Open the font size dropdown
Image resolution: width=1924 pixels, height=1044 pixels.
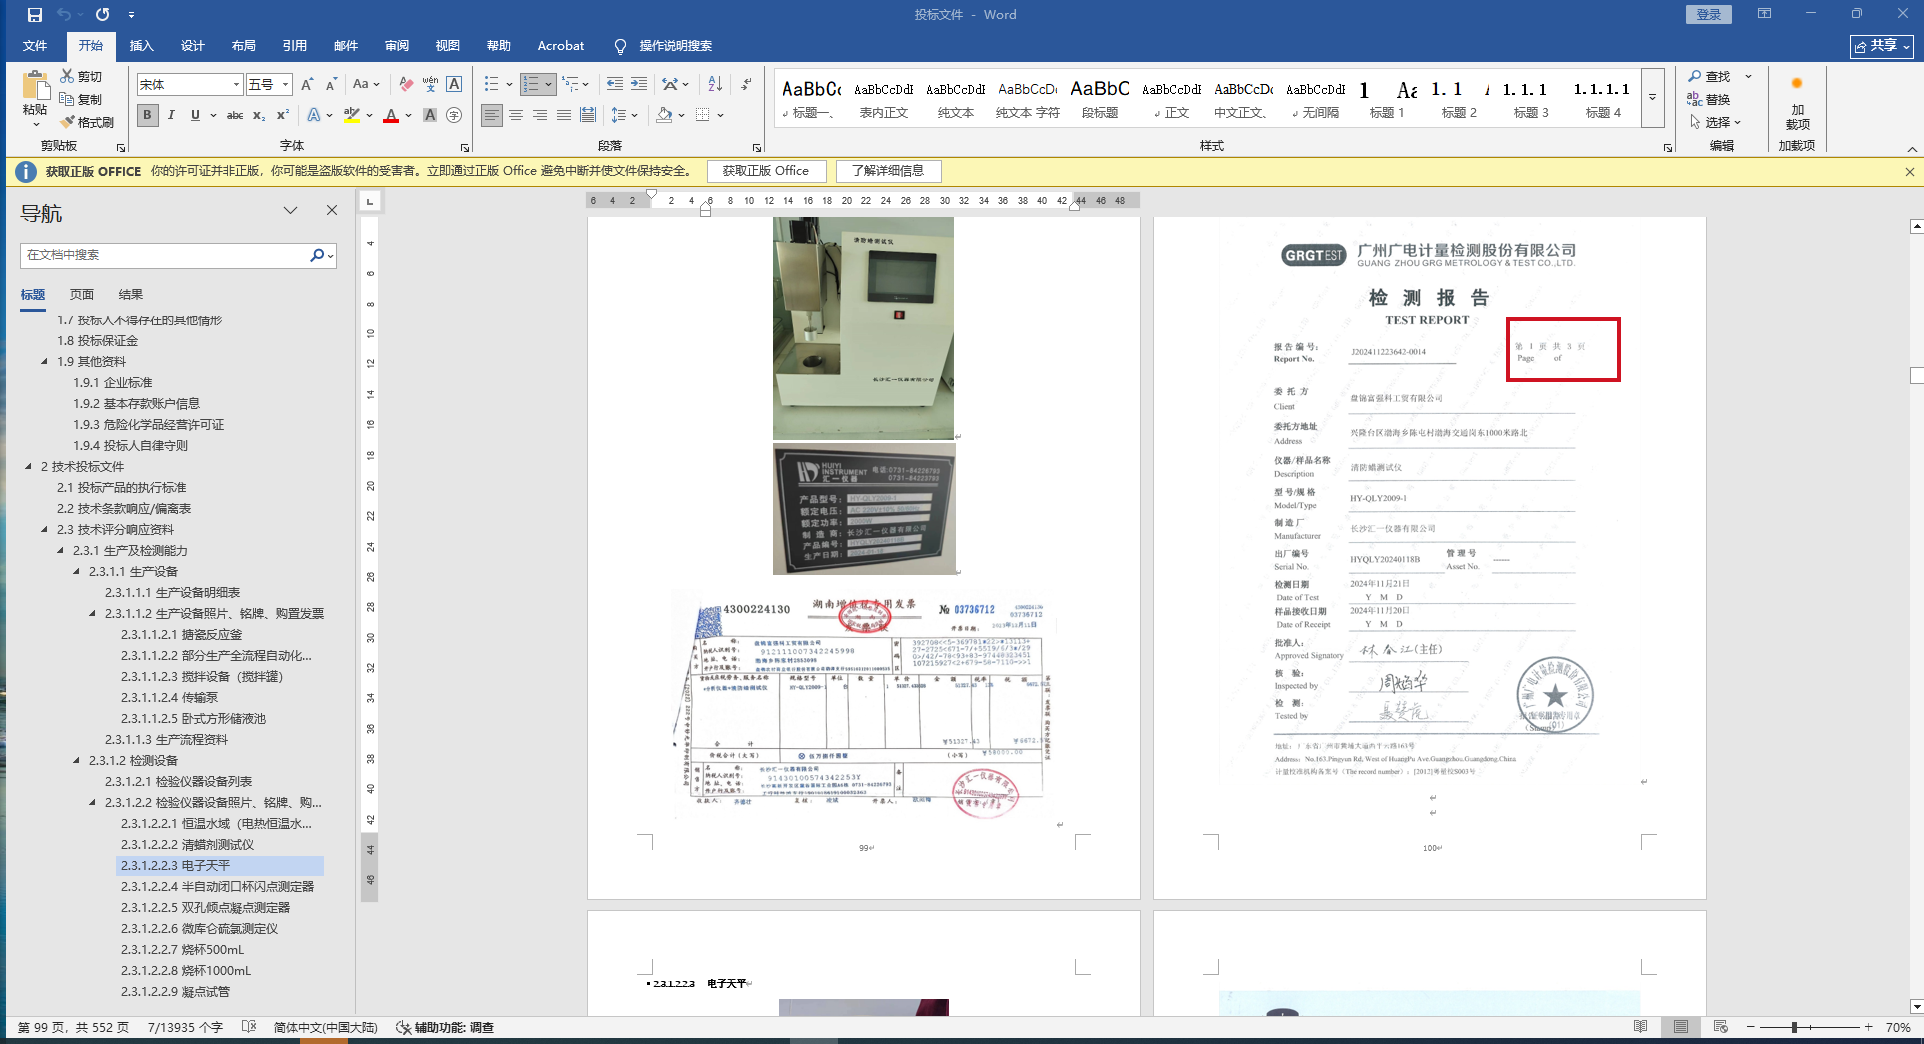tap(286, 85)
